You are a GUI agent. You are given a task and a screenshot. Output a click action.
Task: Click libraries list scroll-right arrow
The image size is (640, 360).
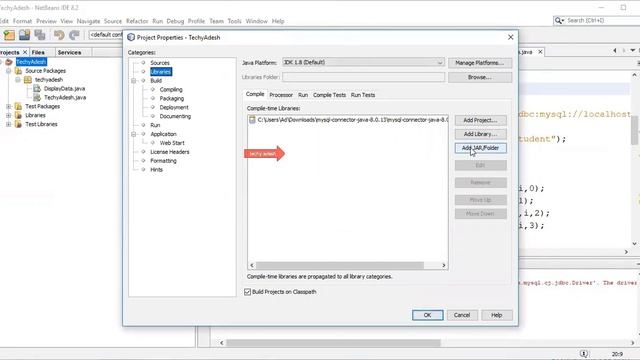[x=444, y=265]
